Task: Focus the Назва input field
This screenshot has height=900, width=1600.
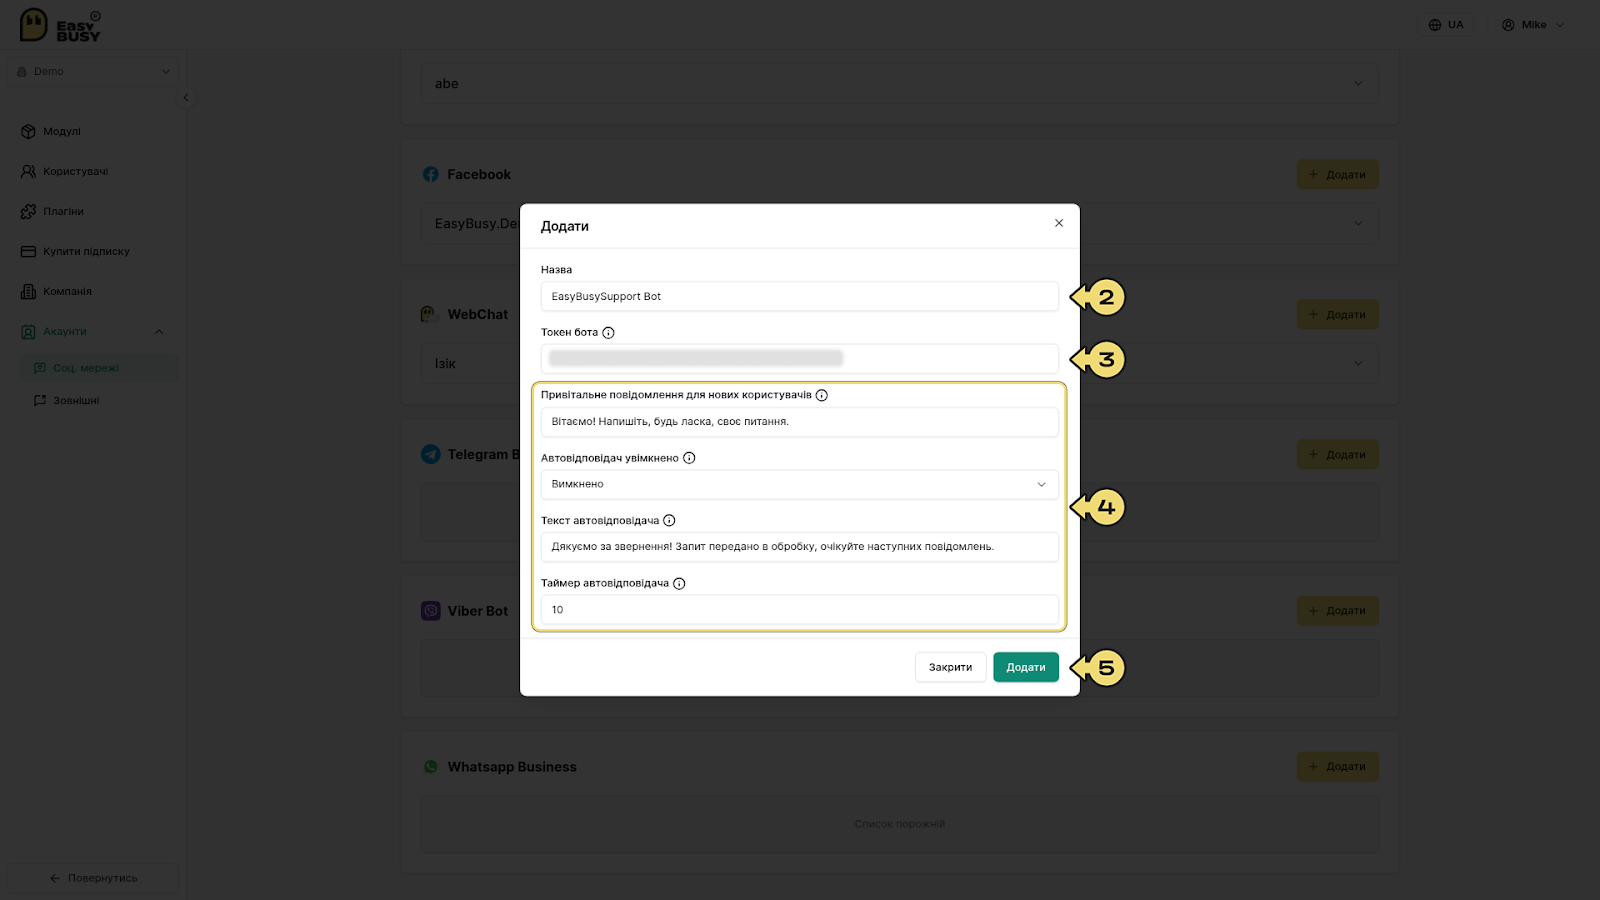Action: pyautogui.click(x=800, y=296)
